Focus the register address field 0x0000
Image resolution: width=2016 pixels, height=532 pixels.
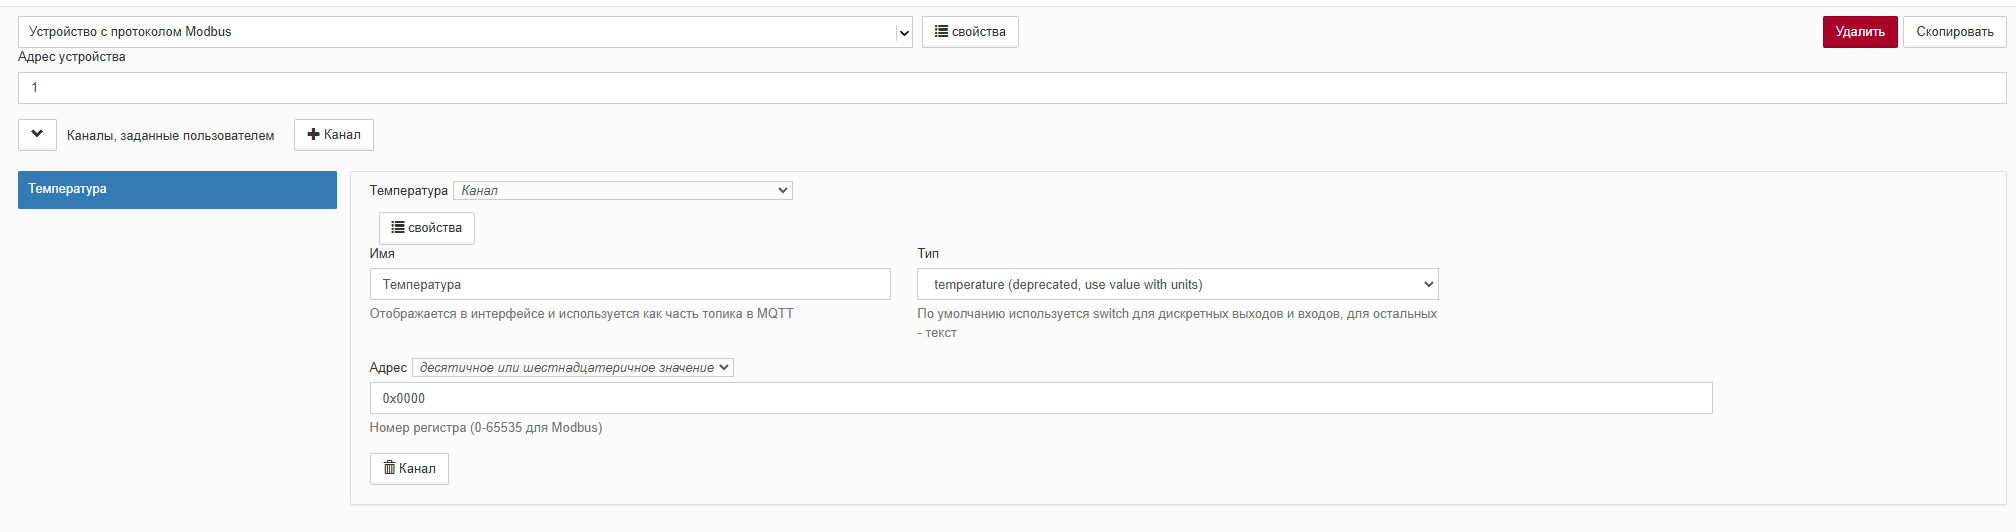pos(1041,398)
